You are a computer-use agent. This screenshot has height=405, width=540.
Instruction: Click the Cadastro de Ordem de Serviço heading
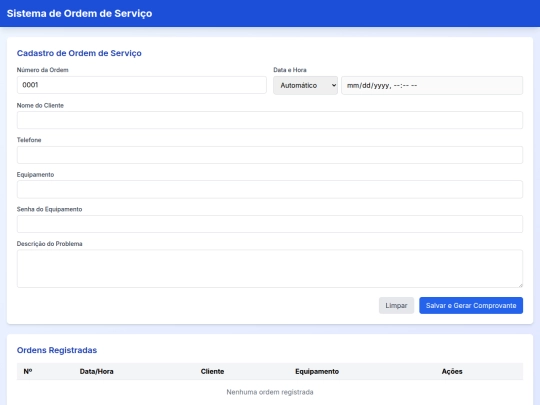(79, 53)
